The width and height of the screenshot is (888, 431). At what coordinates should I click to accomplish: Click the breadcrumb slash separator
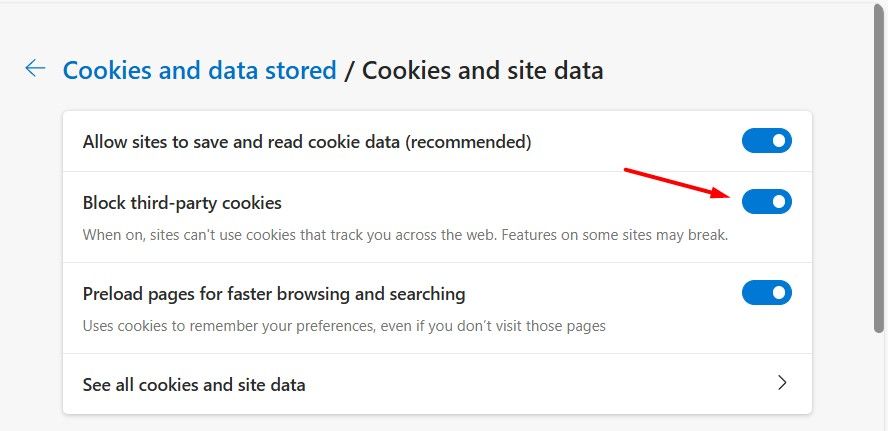point(349,70)
